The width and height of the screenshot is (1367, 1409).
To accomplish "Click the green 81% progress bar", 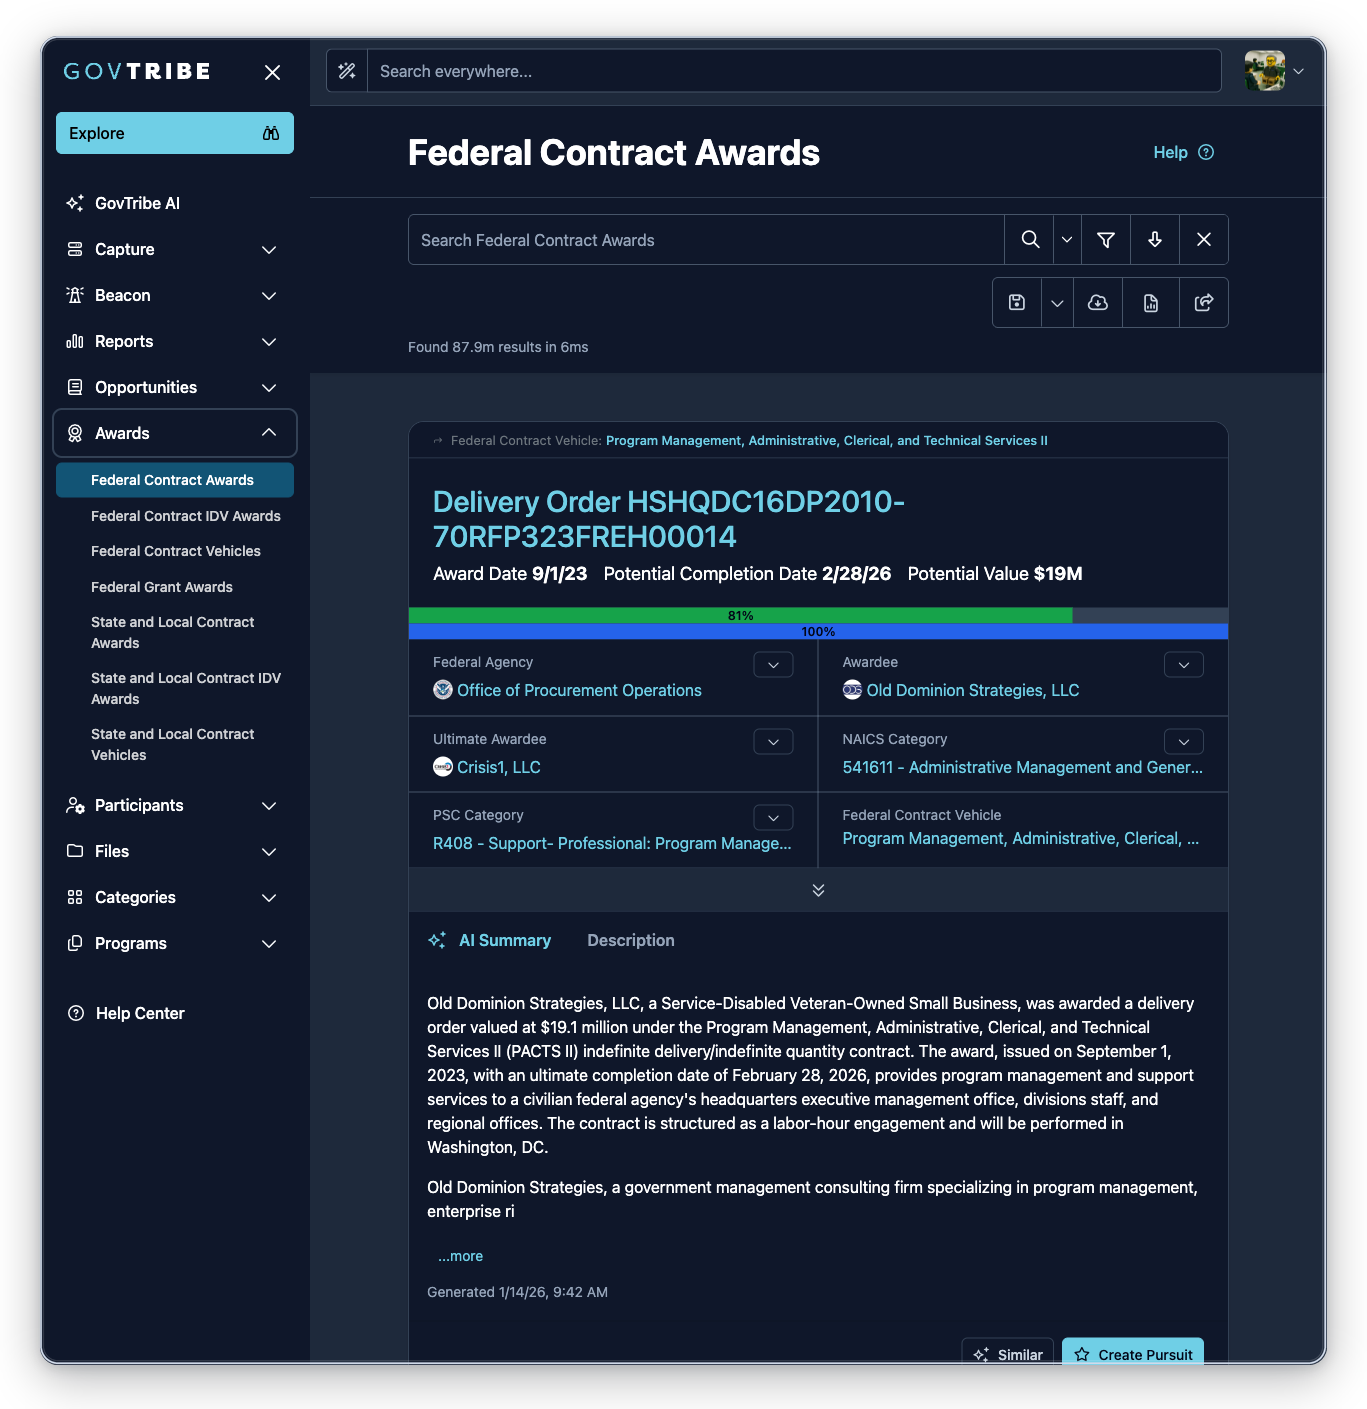I will click(741, 615).
